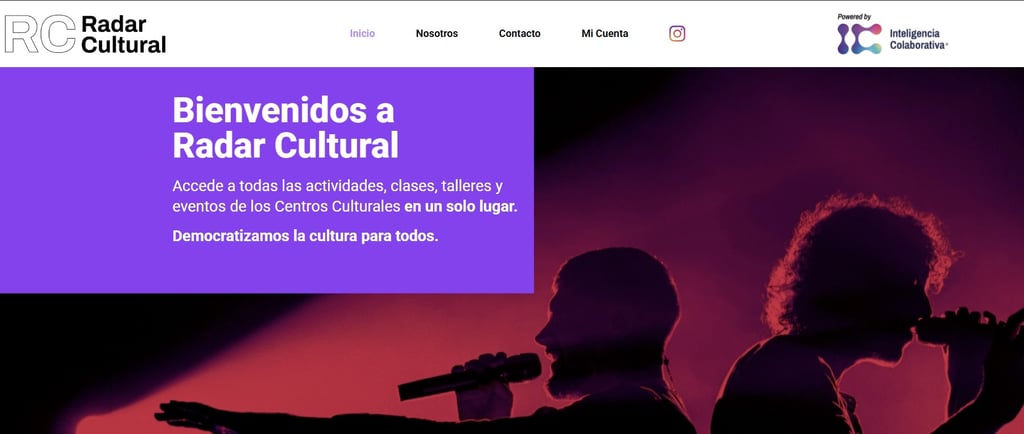The width and height of the screenshot is (1024, 434).
Task: Click the bold 'en un solo lugar' text
Action: [460, 208]
